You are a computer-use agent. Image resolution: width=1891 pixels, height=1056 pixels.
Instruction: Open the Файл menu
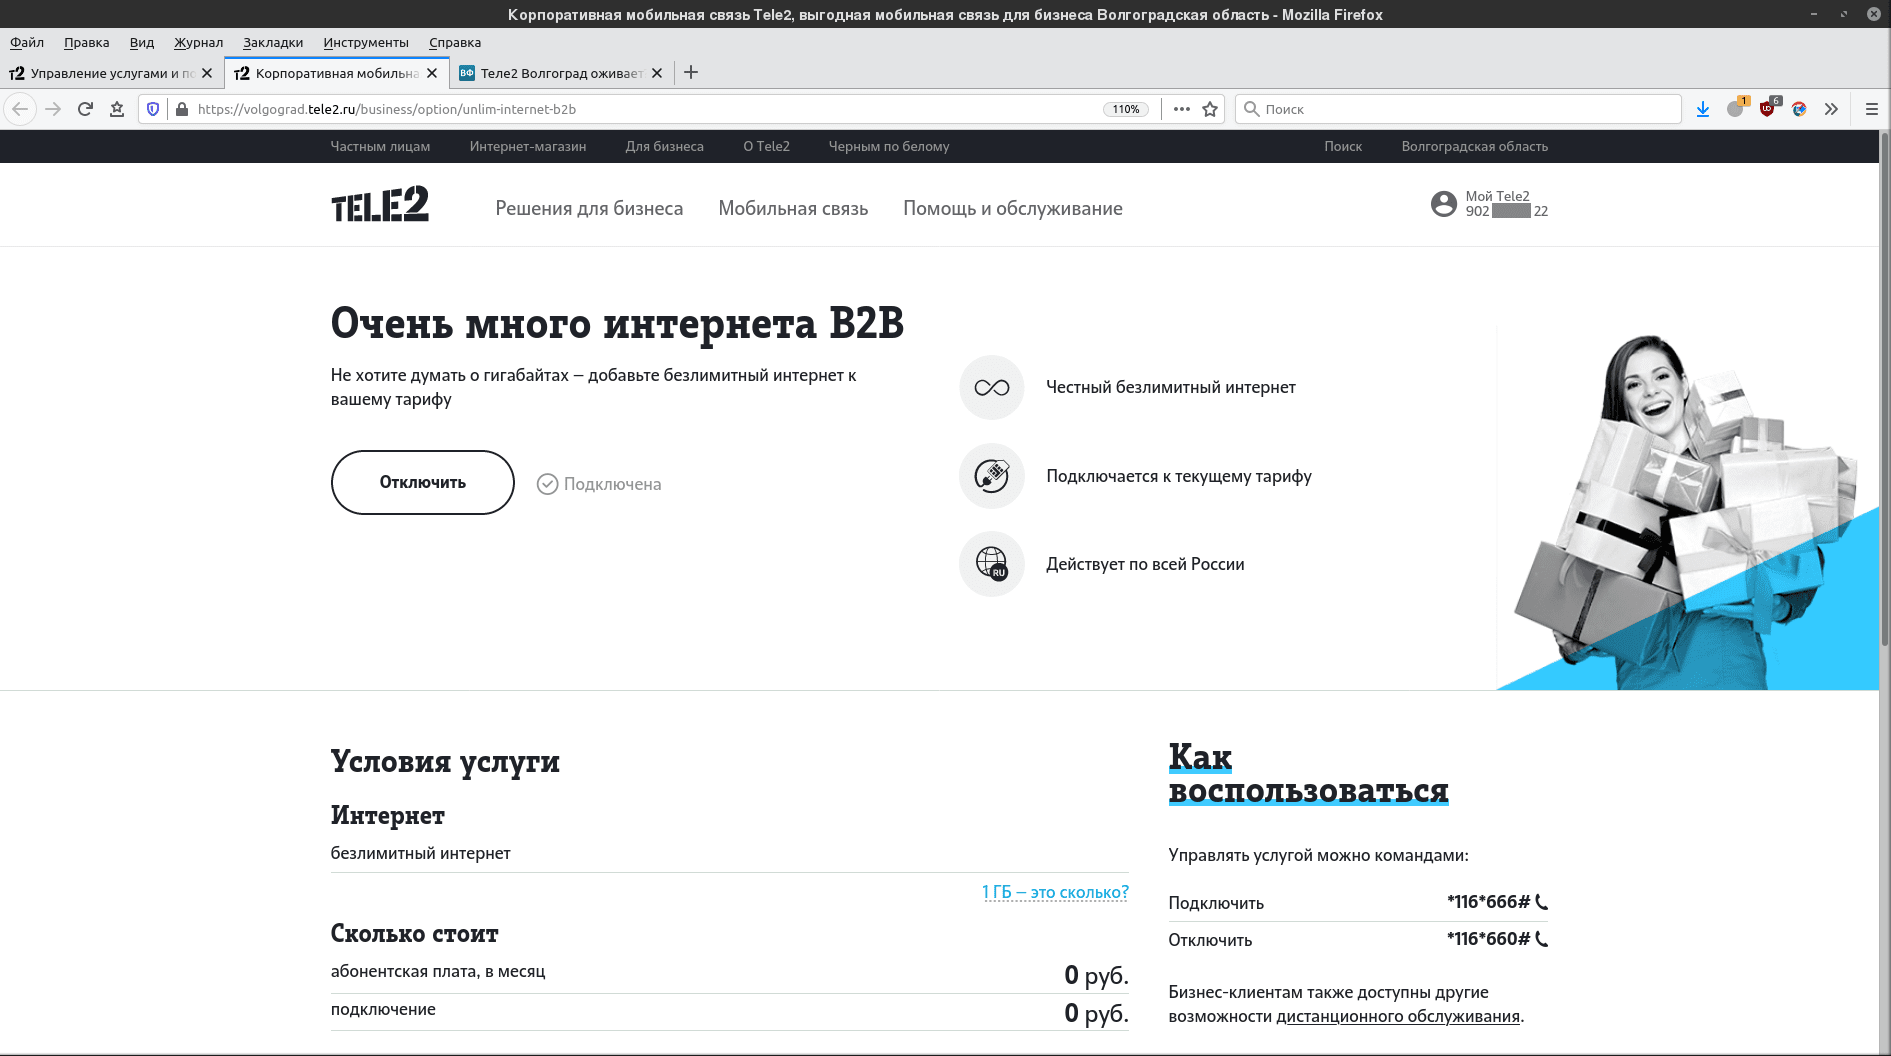(x=27, y=42)
